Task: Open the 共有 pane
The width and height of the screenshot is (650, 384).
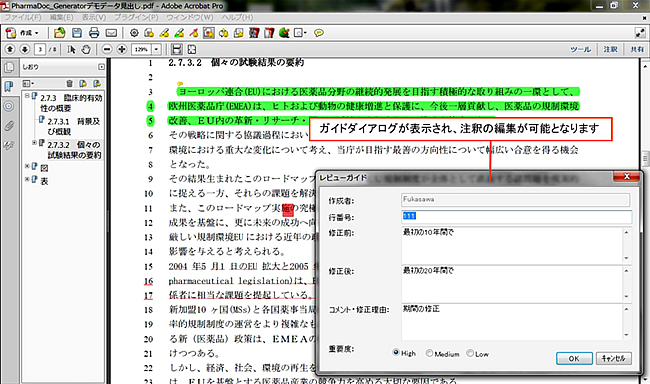Action: tap(637, 49)
